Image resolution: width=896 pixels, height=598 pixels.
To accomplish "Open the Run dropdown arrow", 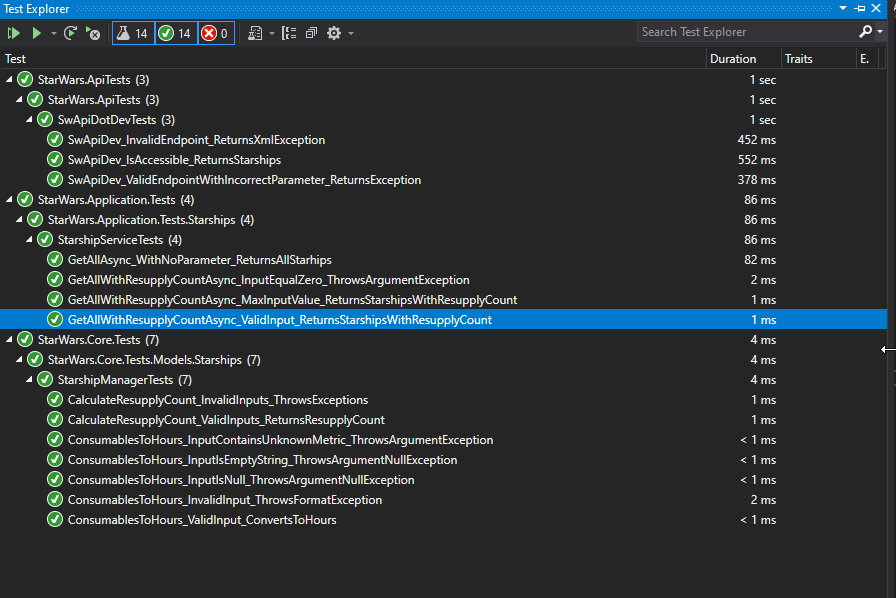I will tap(54, 33).
